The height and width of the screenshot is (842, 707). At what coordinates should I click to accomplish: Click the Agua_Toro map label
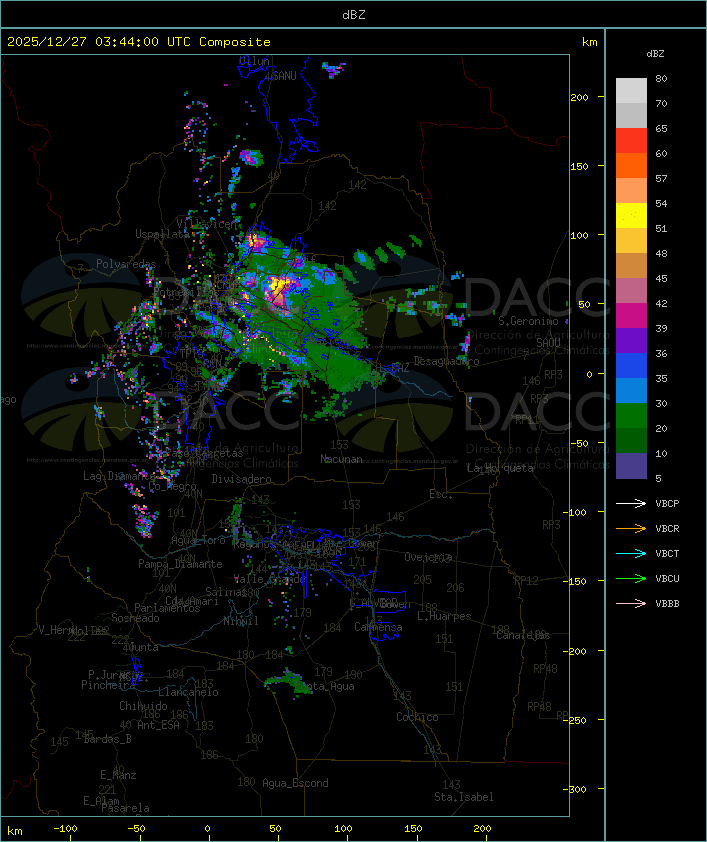pos(198,540)
